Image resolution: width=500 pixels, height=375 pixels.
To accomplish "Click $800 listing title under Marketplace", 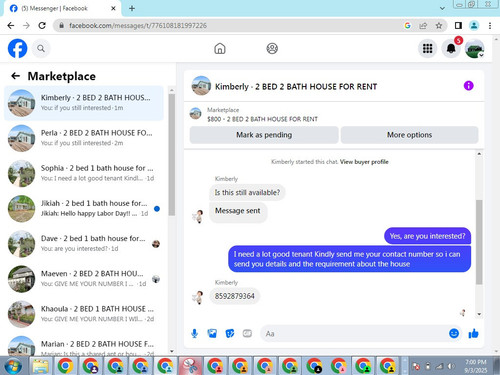I will tap(262, 119).
